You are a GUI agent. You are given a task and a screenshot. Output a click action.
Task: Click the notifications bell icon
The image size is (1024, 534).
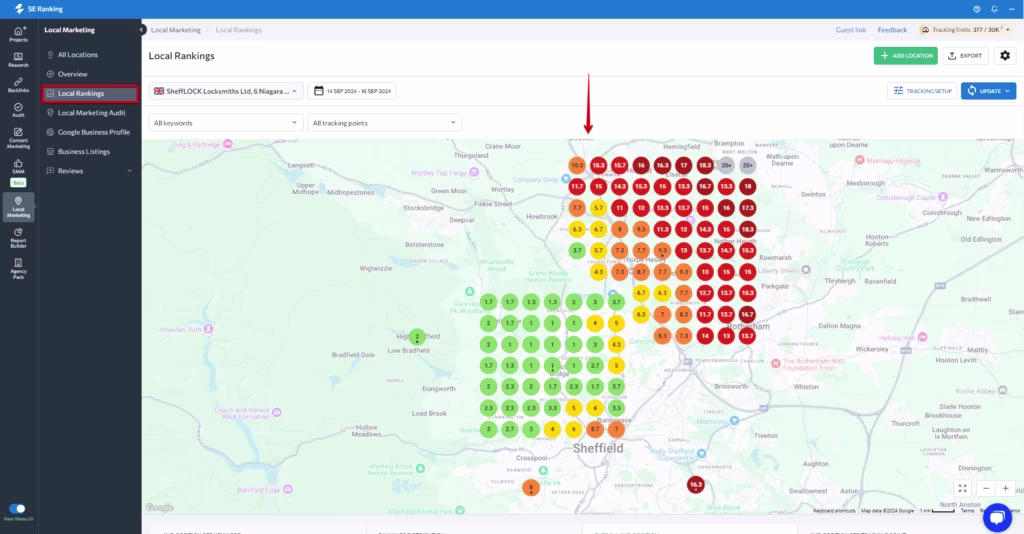pos(994,9)
